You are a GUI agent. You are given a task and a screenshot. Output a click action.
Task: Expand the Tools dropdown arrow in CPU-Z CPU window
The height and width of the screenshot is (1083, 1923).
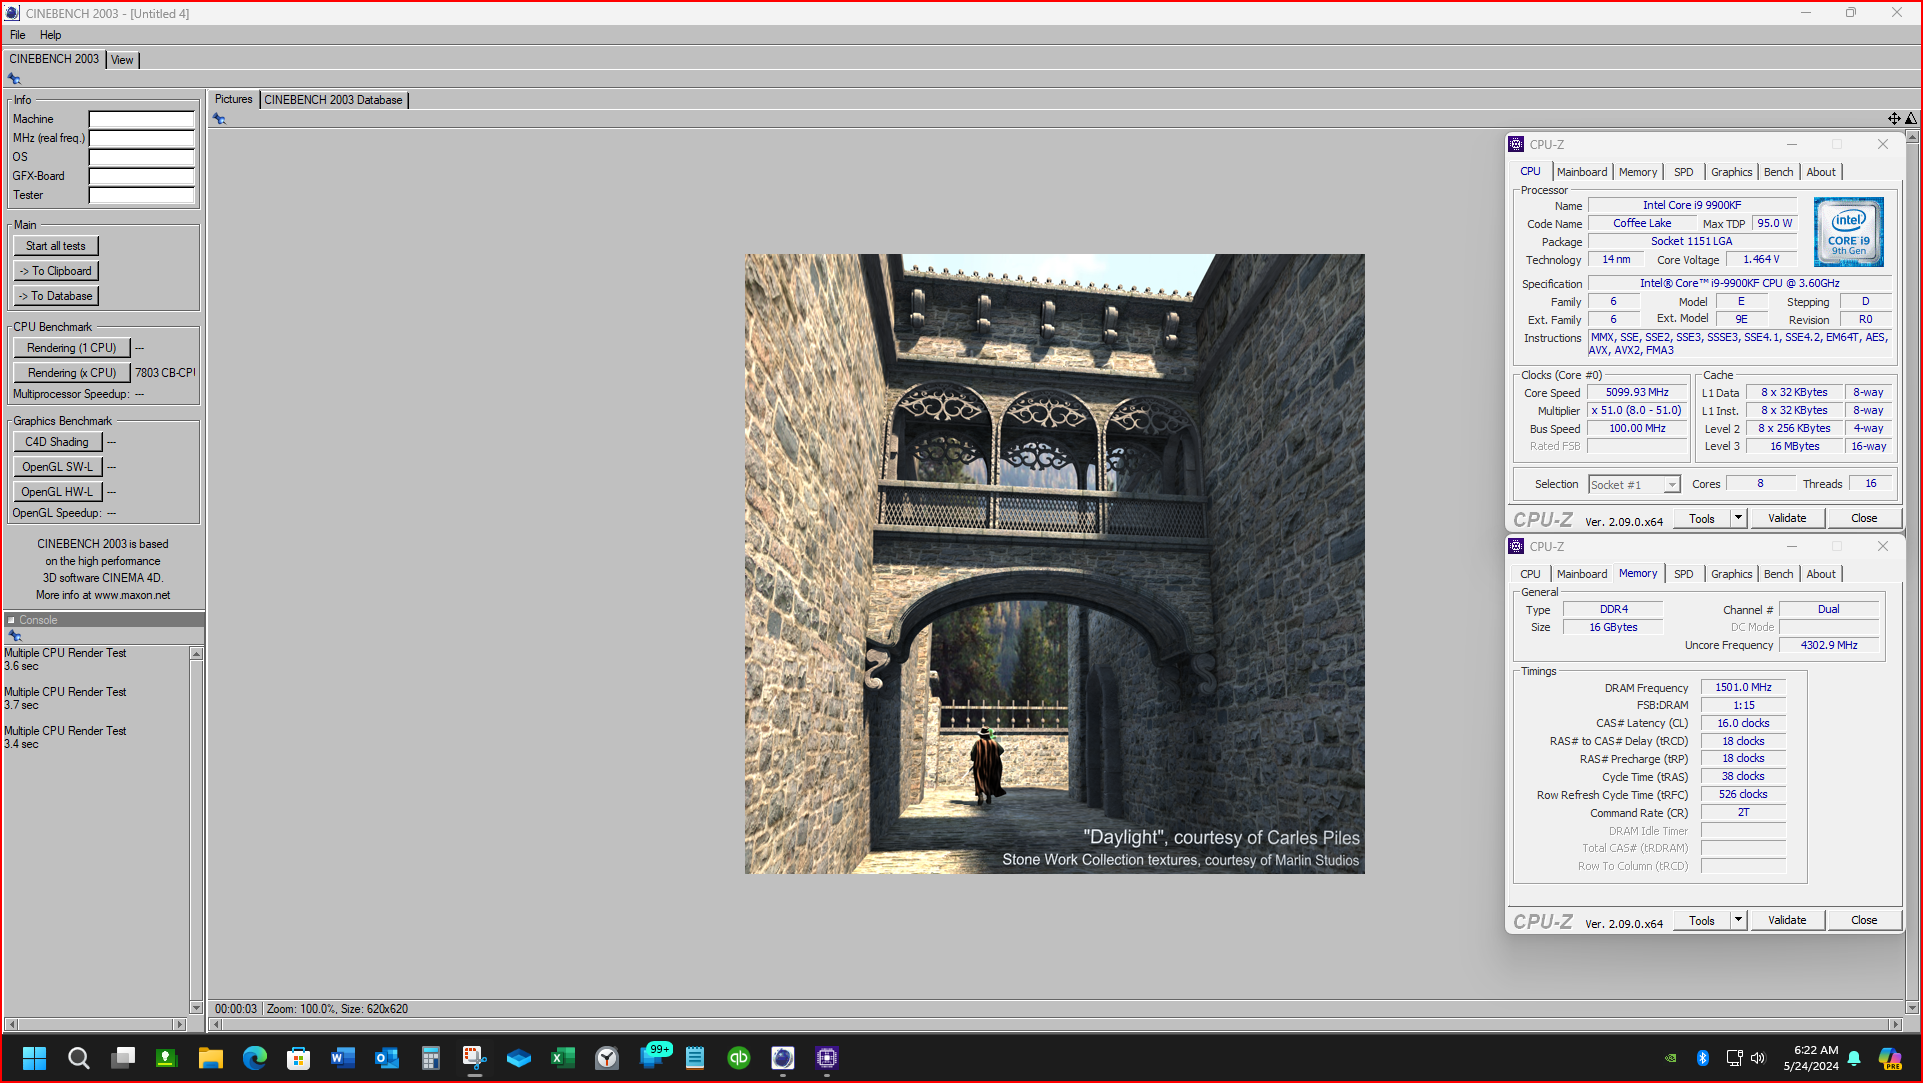pos(1738,518)
